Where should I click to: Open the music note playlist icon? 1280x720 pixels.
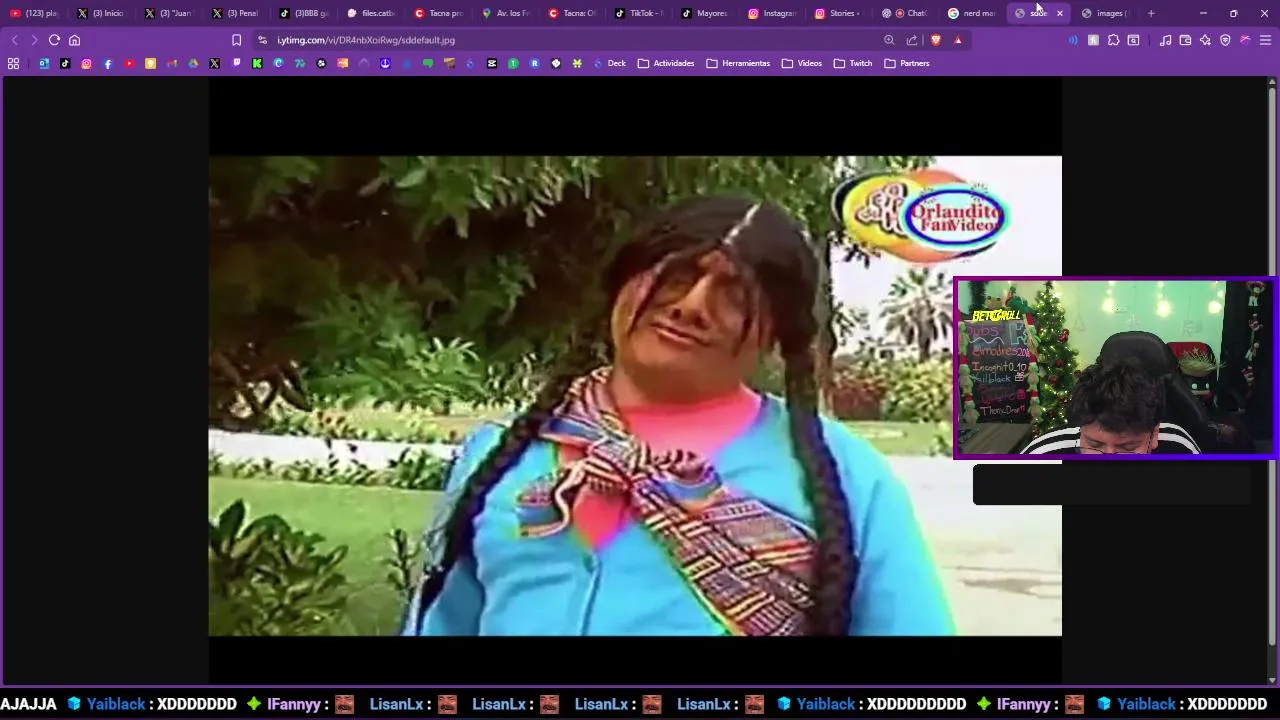click(x=1165, y=40)
